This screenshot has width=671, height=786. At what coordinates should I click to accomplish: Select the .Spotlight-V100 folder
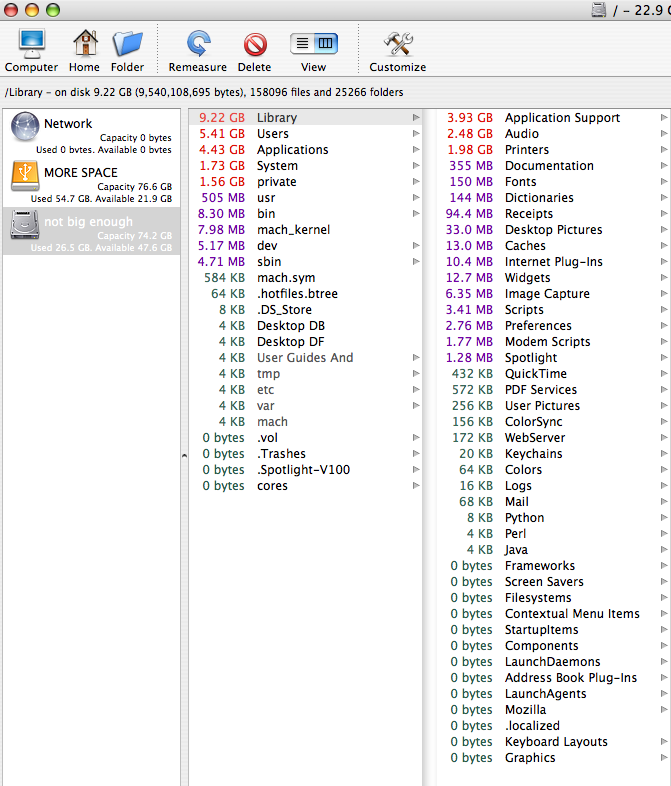tap(306, 470)
